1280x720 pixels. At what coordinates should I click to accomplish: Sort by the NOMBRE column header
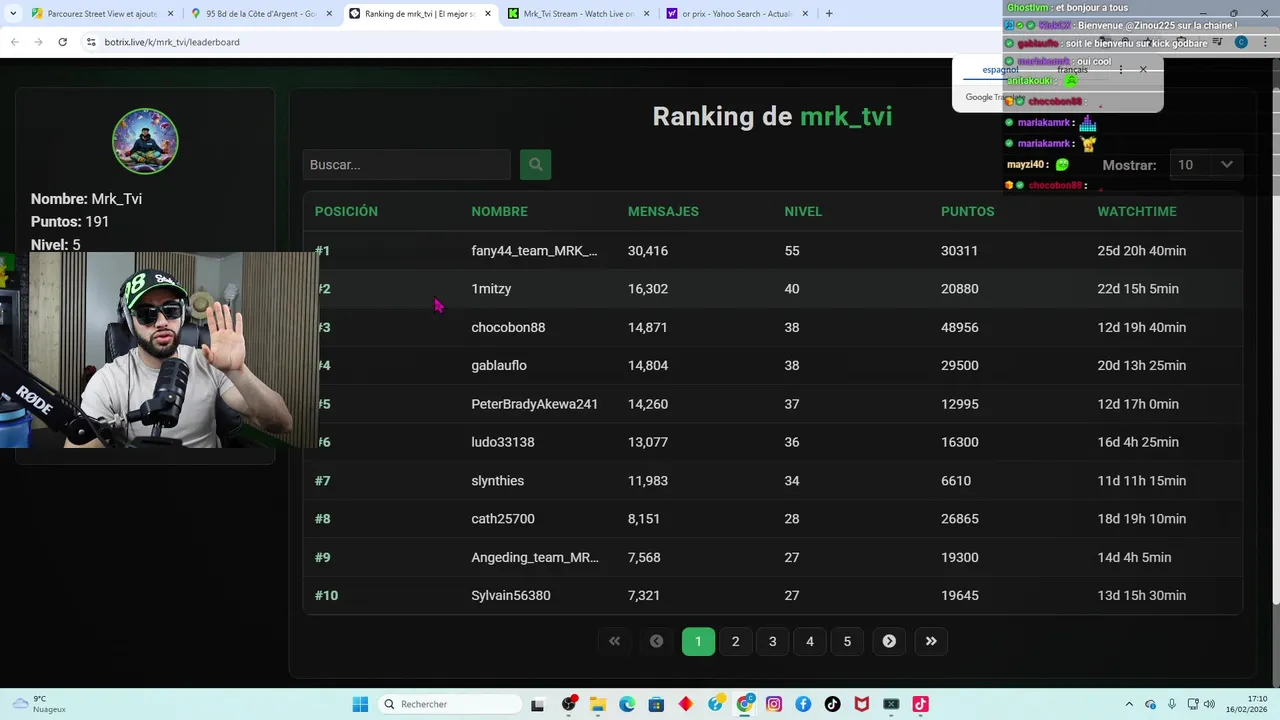click(499, 211)
